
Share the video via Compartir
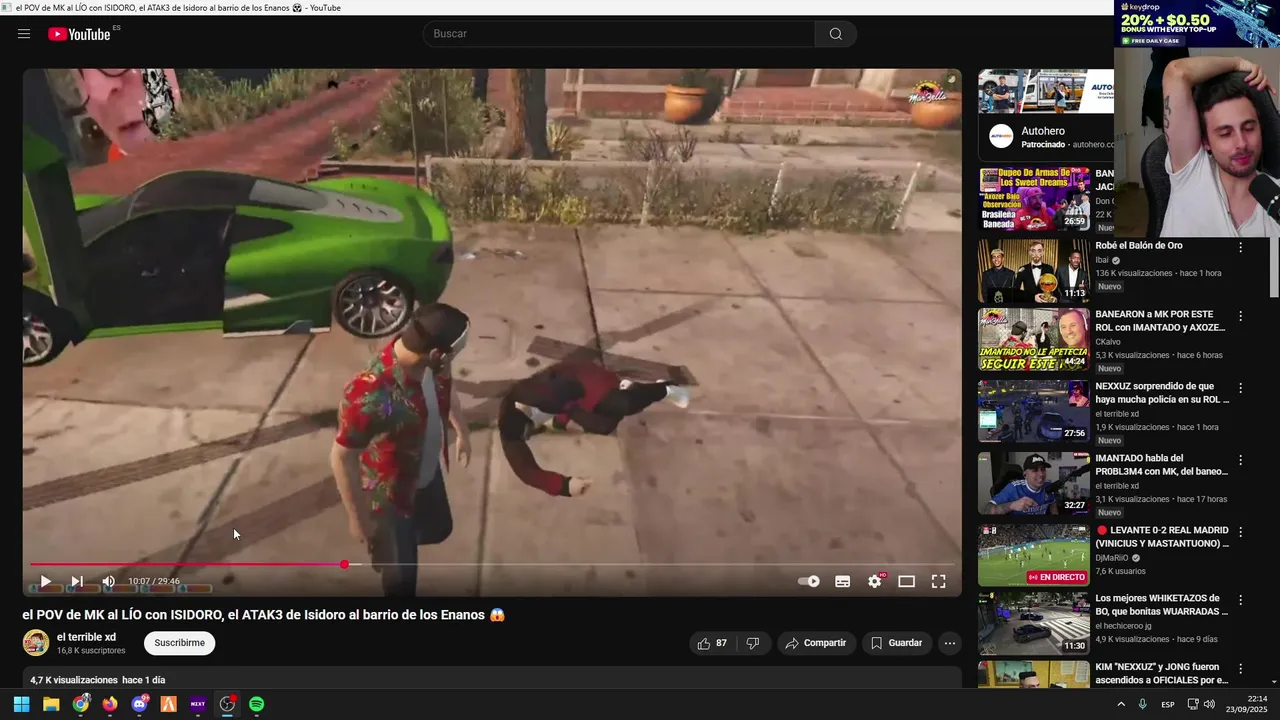[816, 643]
